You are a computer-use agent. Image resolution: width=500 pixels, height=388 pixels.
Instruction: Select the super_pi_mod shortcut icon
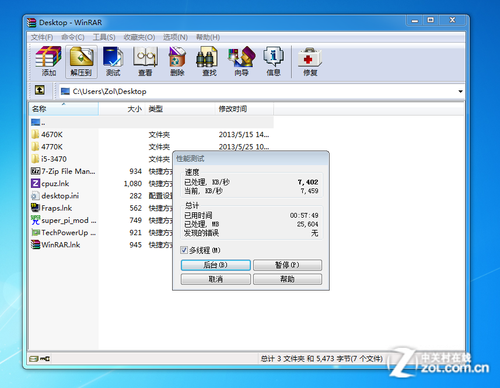click(35, 220)
